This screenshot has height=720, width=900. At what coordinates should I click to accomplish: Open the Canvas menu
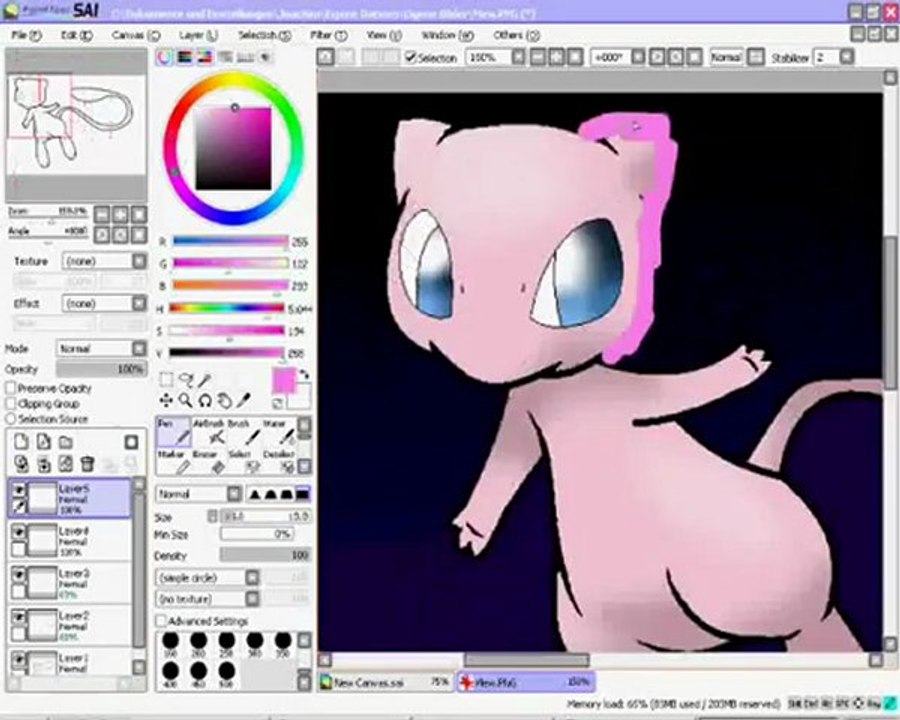(135, 36)
